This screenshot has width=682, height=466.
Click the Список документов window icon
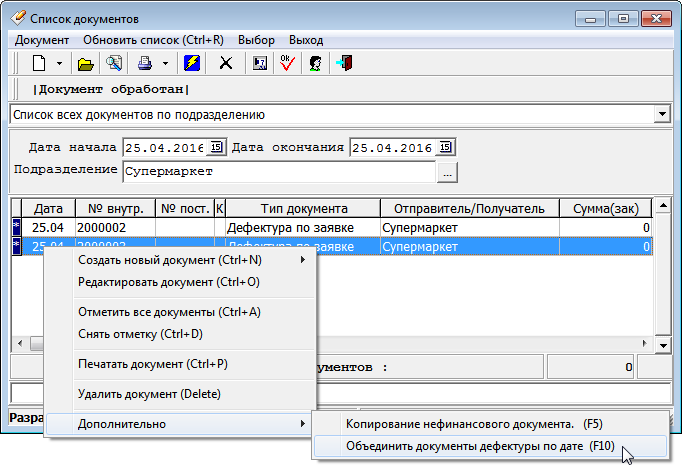pyautogui.click(x=18, y=18)
